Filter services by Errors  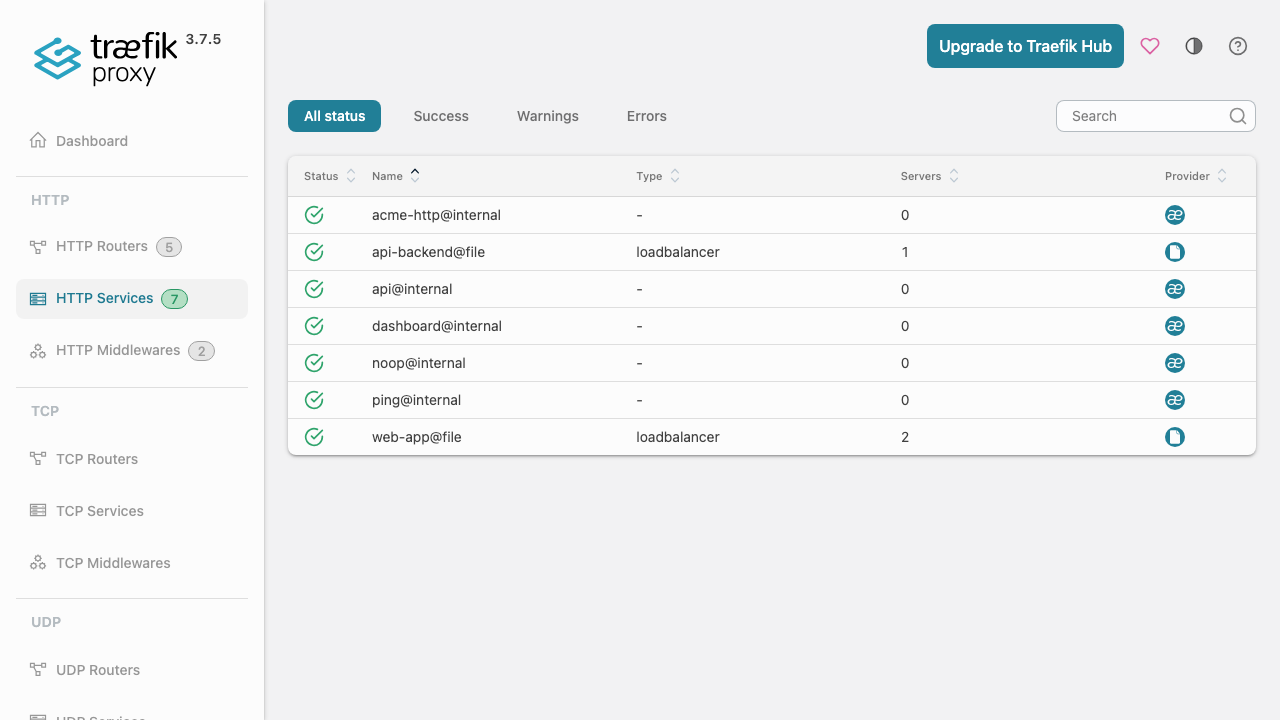(647, 116)
